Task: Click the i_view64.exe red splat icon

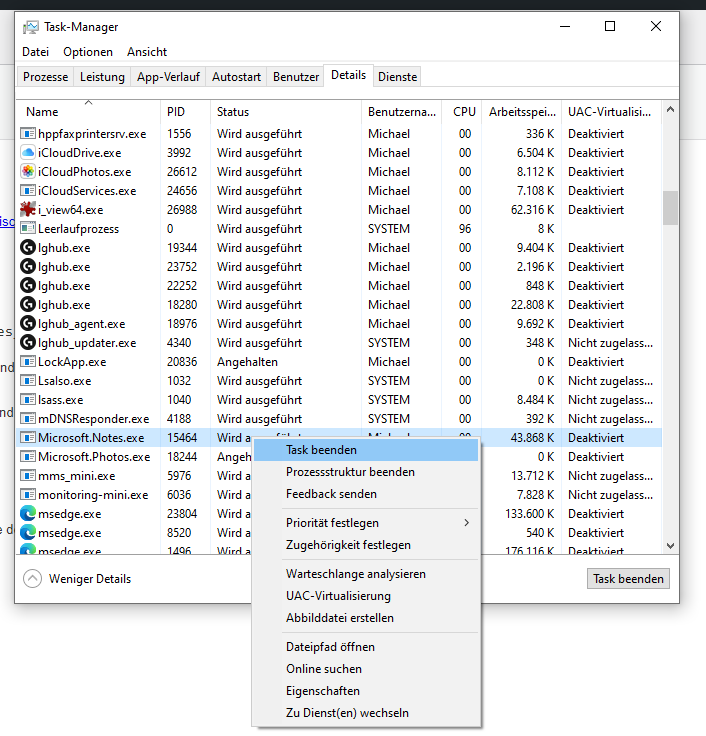Action: (x=28, y=209)
